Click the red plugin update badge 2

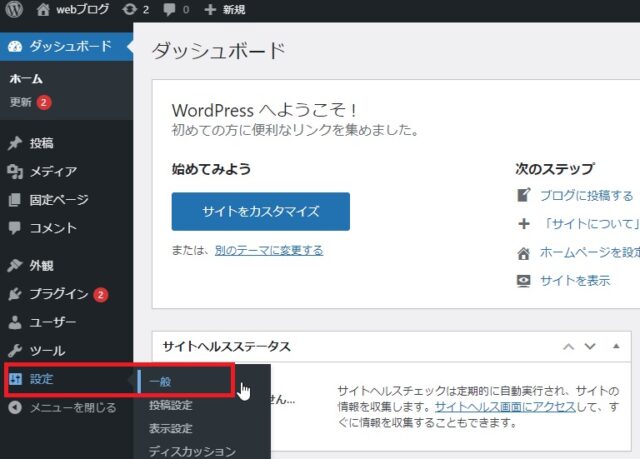101,294
